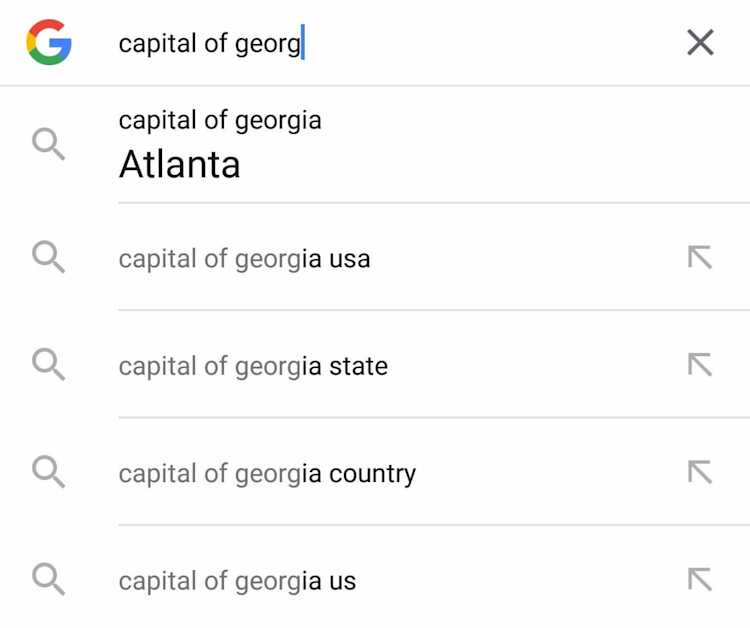Click magnifier icon next to 'capital of georgia usa'
This screenshot has height=628, width=750.
48,257
